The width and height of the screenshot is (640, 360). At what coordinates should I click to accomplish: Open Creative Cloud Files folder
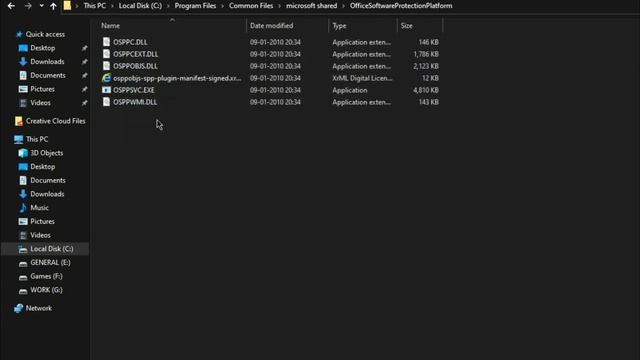[x=55, y=121]
